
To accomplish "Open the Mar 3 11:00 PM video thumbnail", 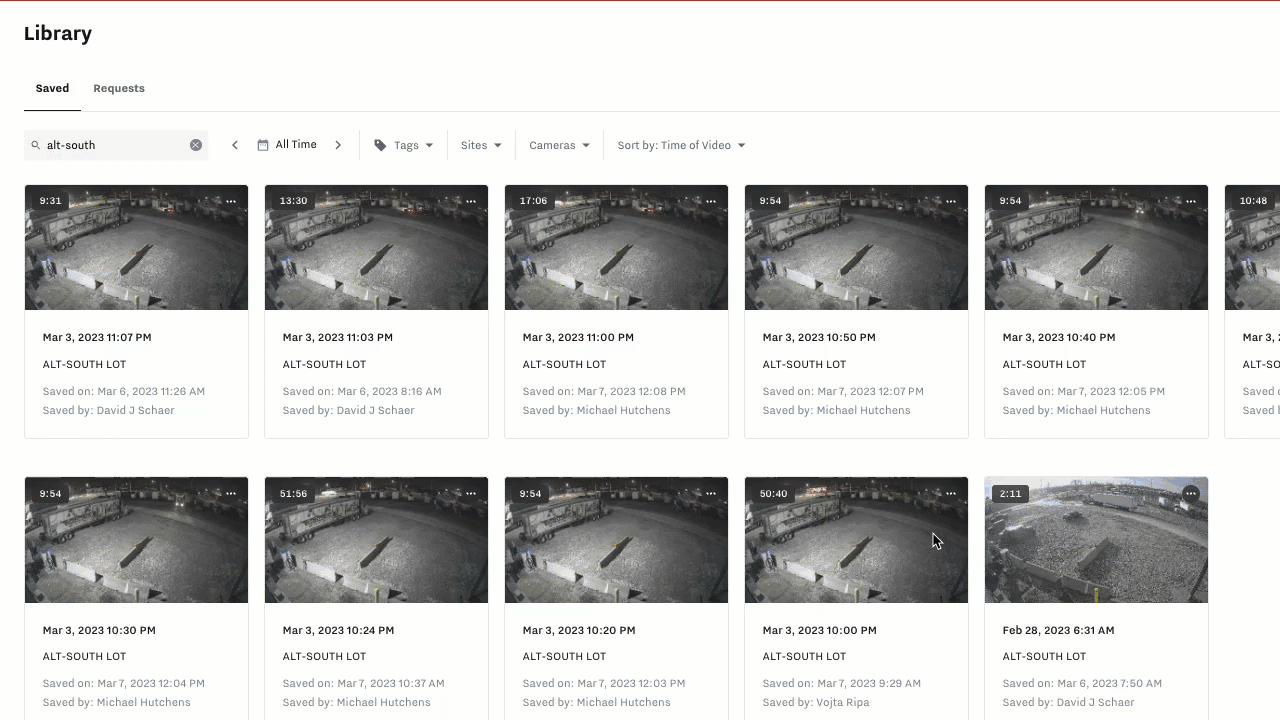I will point(616,248).
